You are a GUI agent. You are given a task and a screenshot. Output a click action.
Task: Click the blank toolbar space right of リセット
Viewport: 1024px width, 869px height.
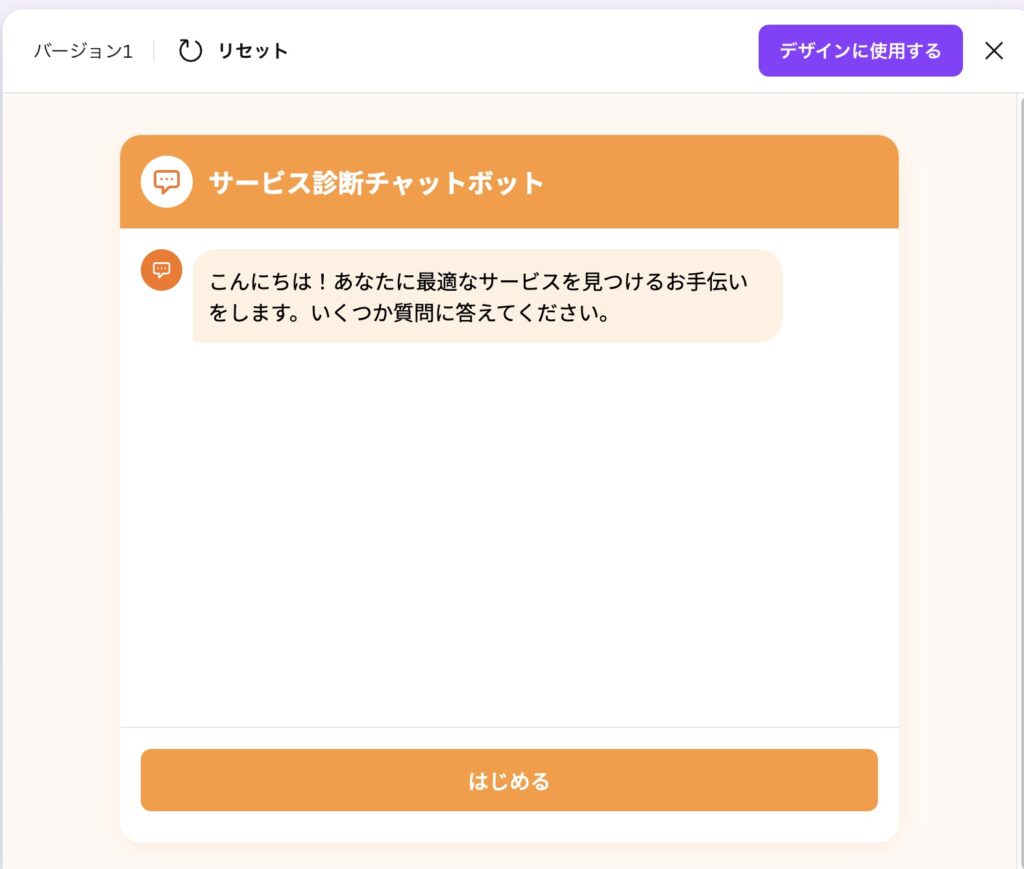pos(522,51)
